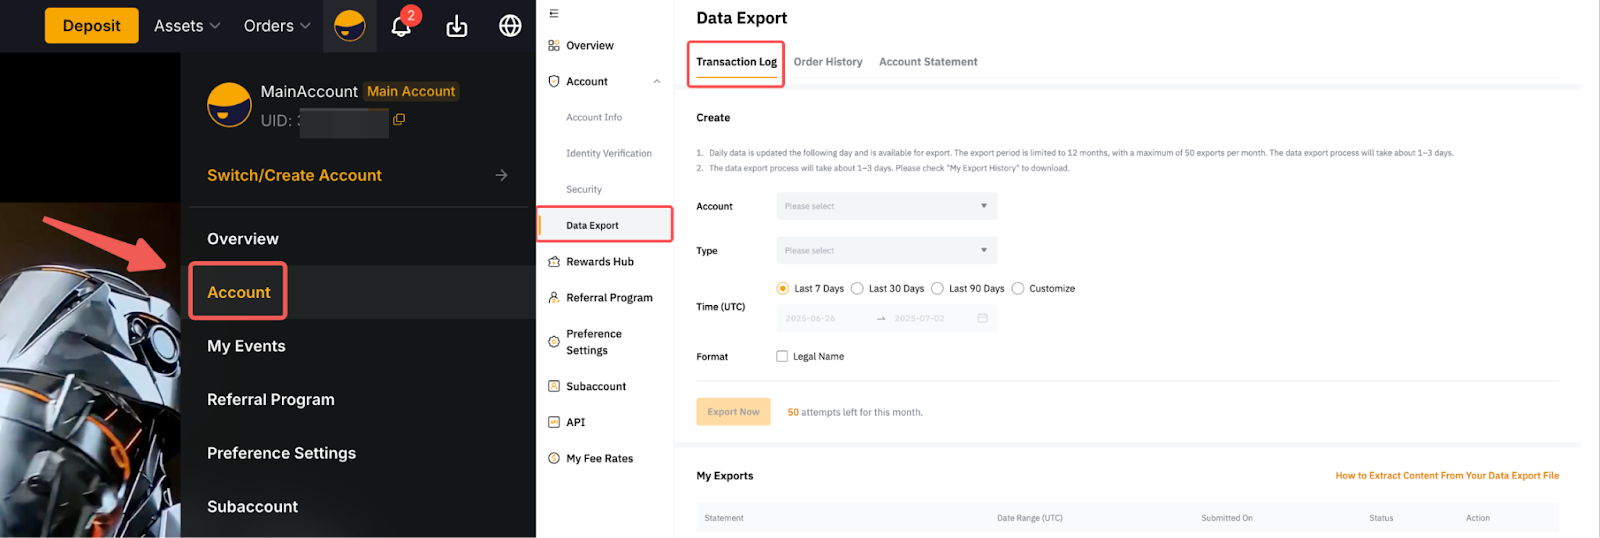
Task: Click the Switch/Create Account arrow icon
Action: pos(501,175)
